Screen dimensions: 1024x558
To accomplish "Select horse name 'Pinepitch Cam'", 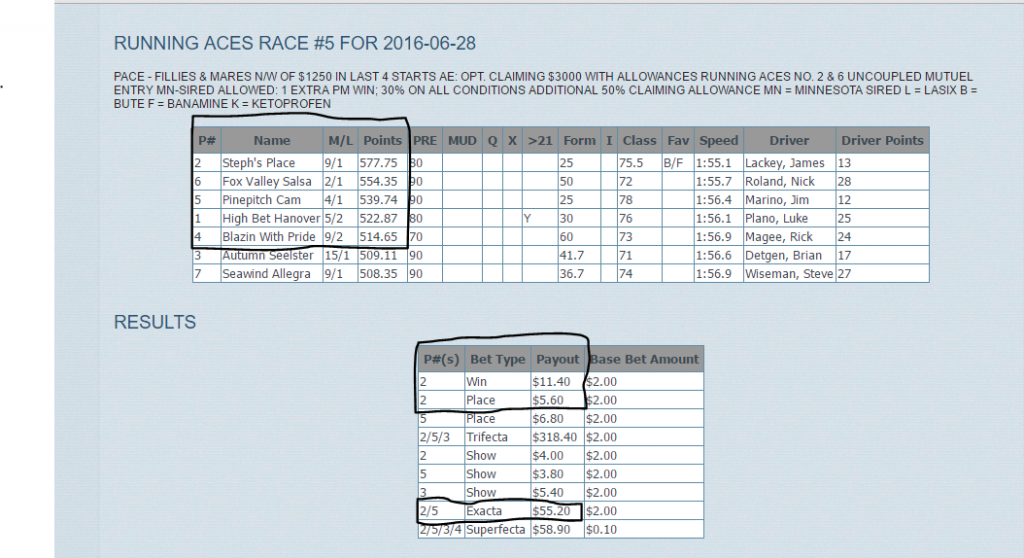I will [x=261, y=200].
